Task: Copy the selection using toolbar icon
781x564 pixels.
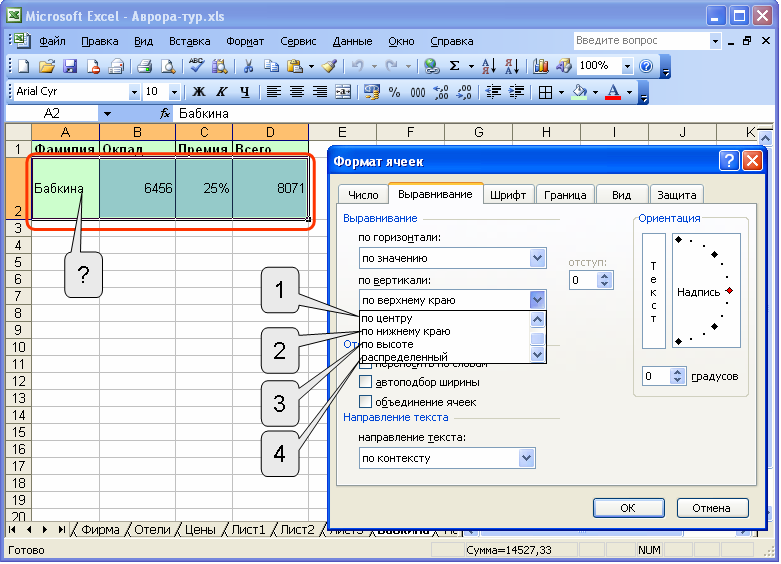Action: click(x=271, y=66)
